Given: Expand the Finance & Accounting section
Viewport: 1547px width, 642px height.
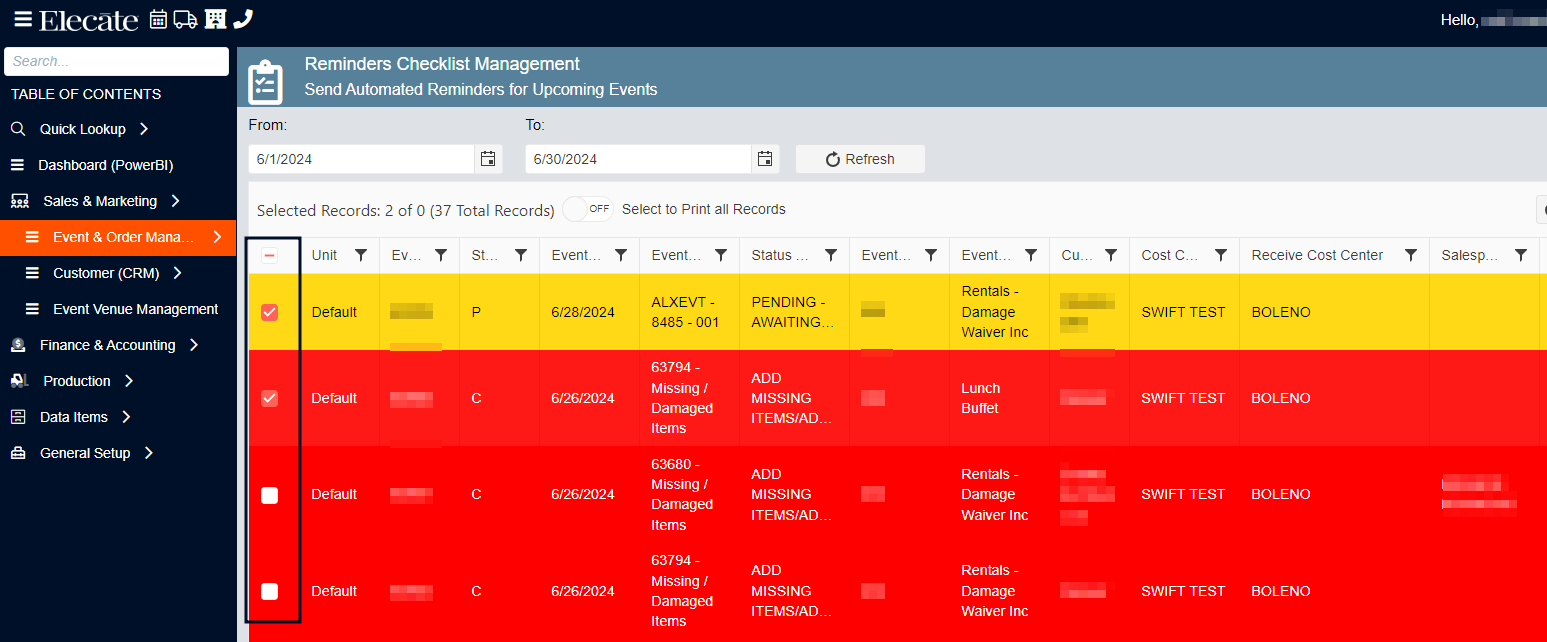Looking at the screenshot, I should click(106, 344).
